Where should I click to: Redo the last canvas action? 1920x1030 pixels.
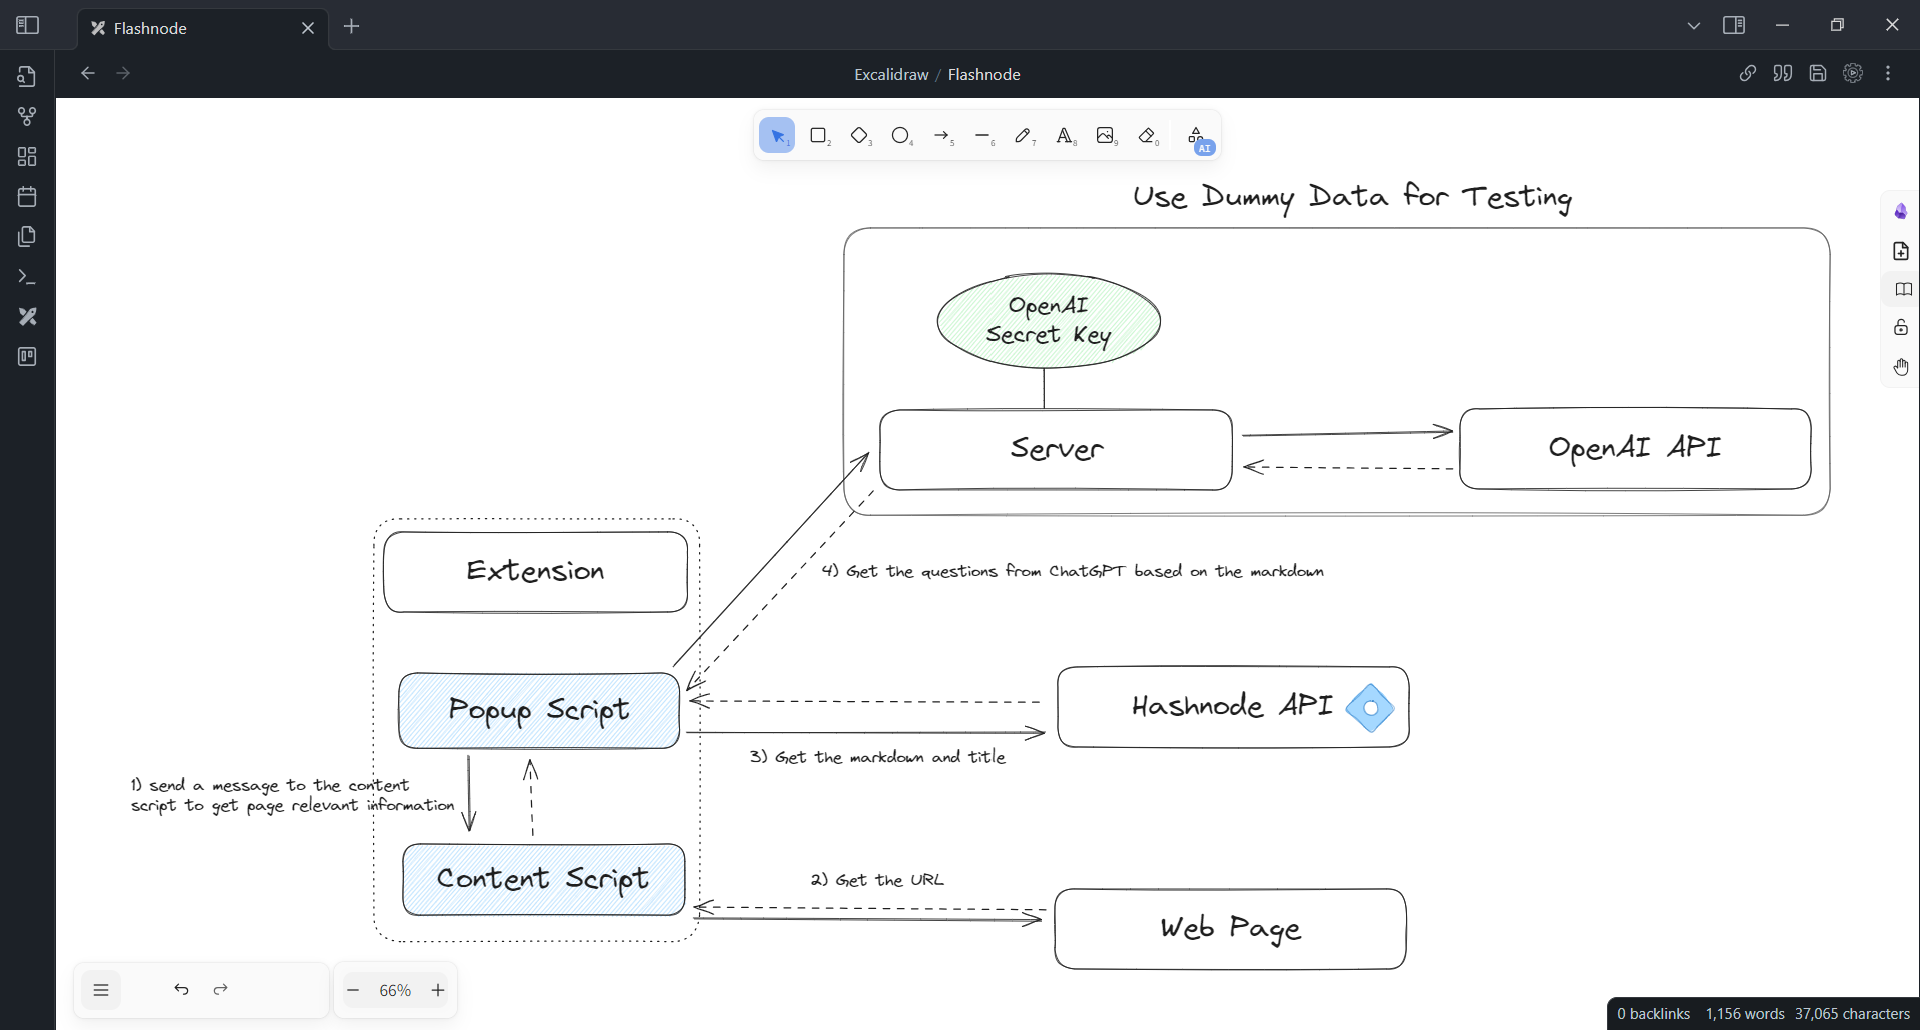[x=221, y=990]
